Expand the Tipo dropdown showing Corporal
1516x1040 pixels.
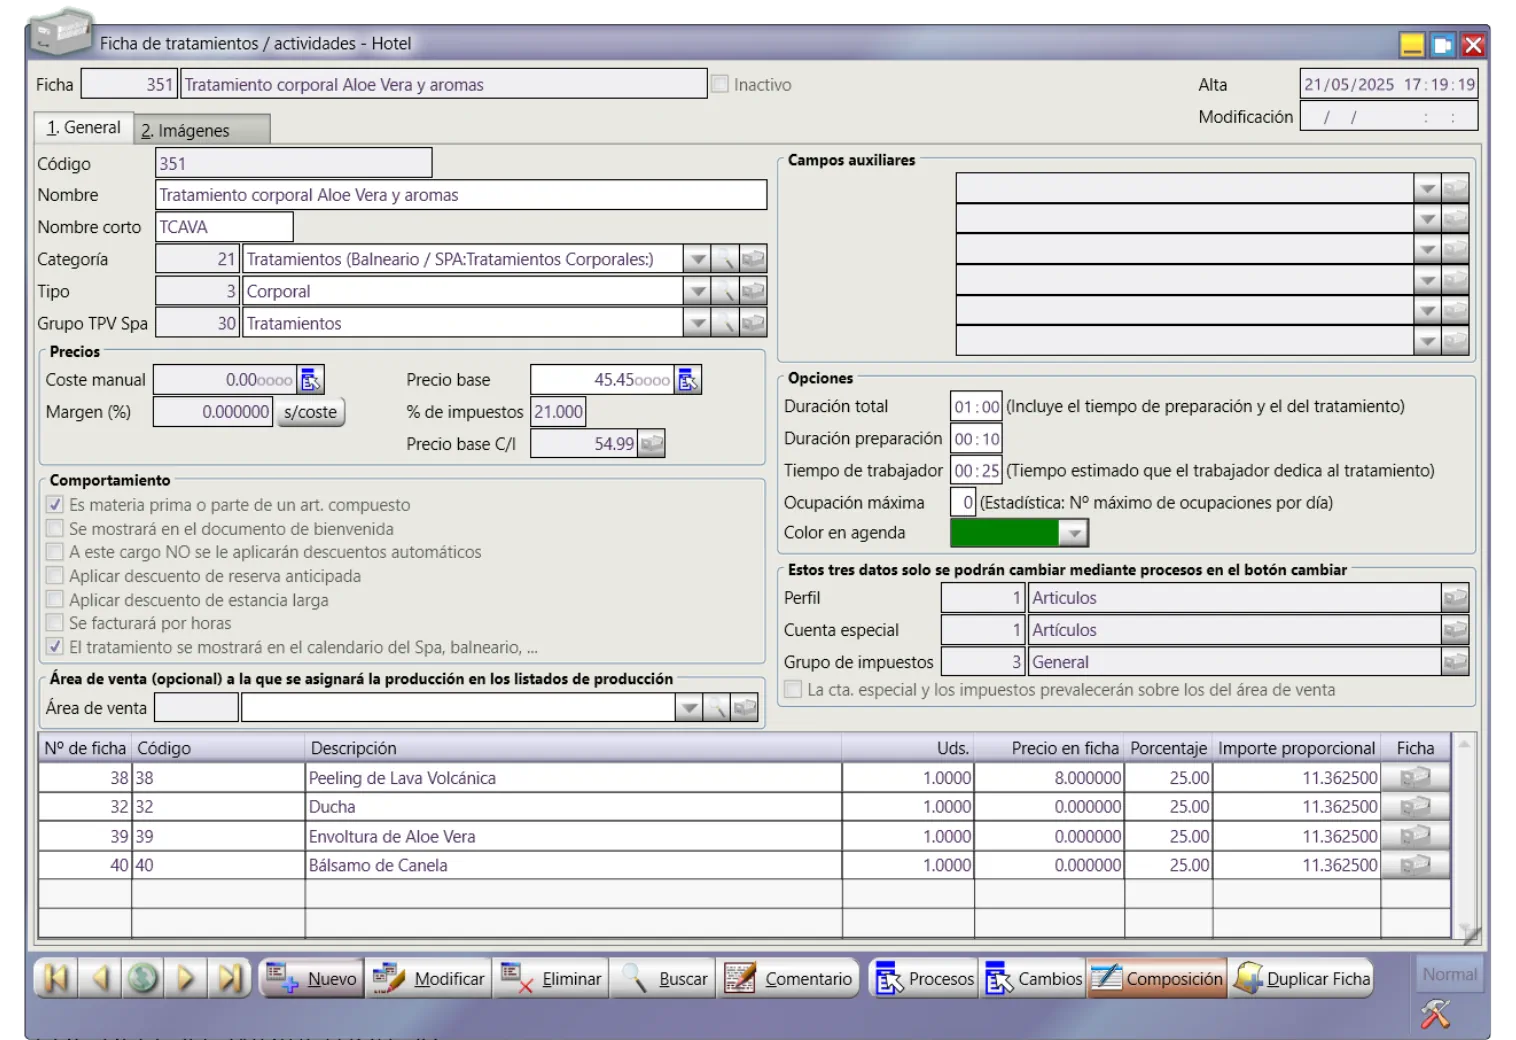(697, 292)
